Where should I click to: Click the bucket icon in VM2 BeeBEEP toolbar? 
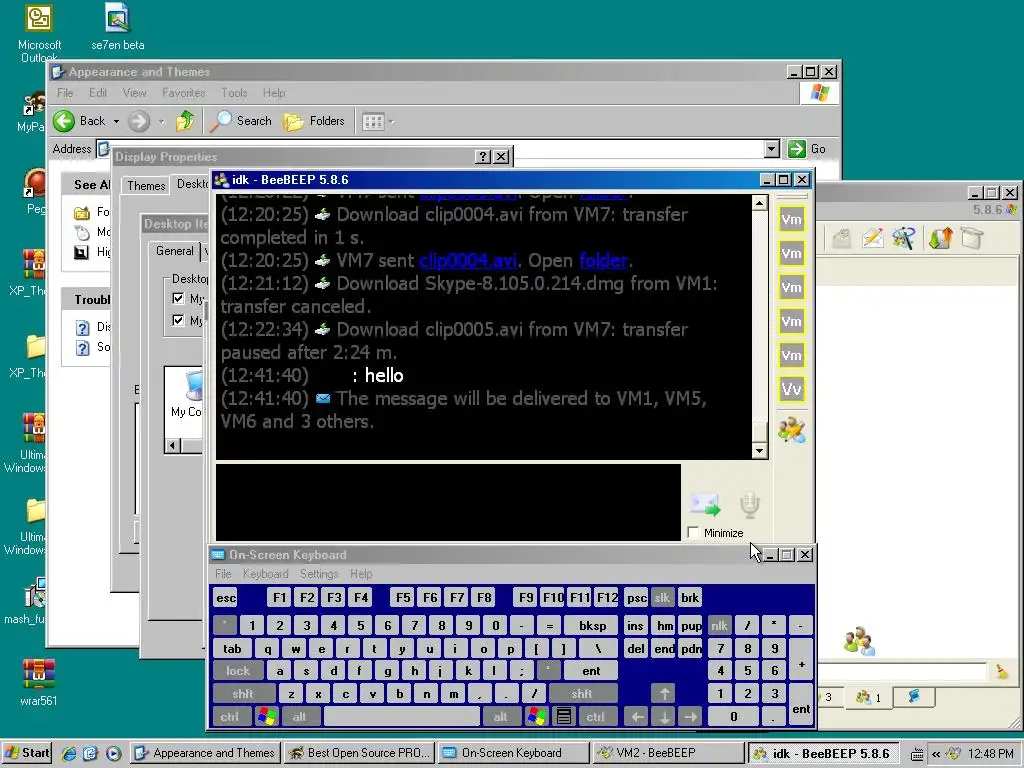click(972, 238)
